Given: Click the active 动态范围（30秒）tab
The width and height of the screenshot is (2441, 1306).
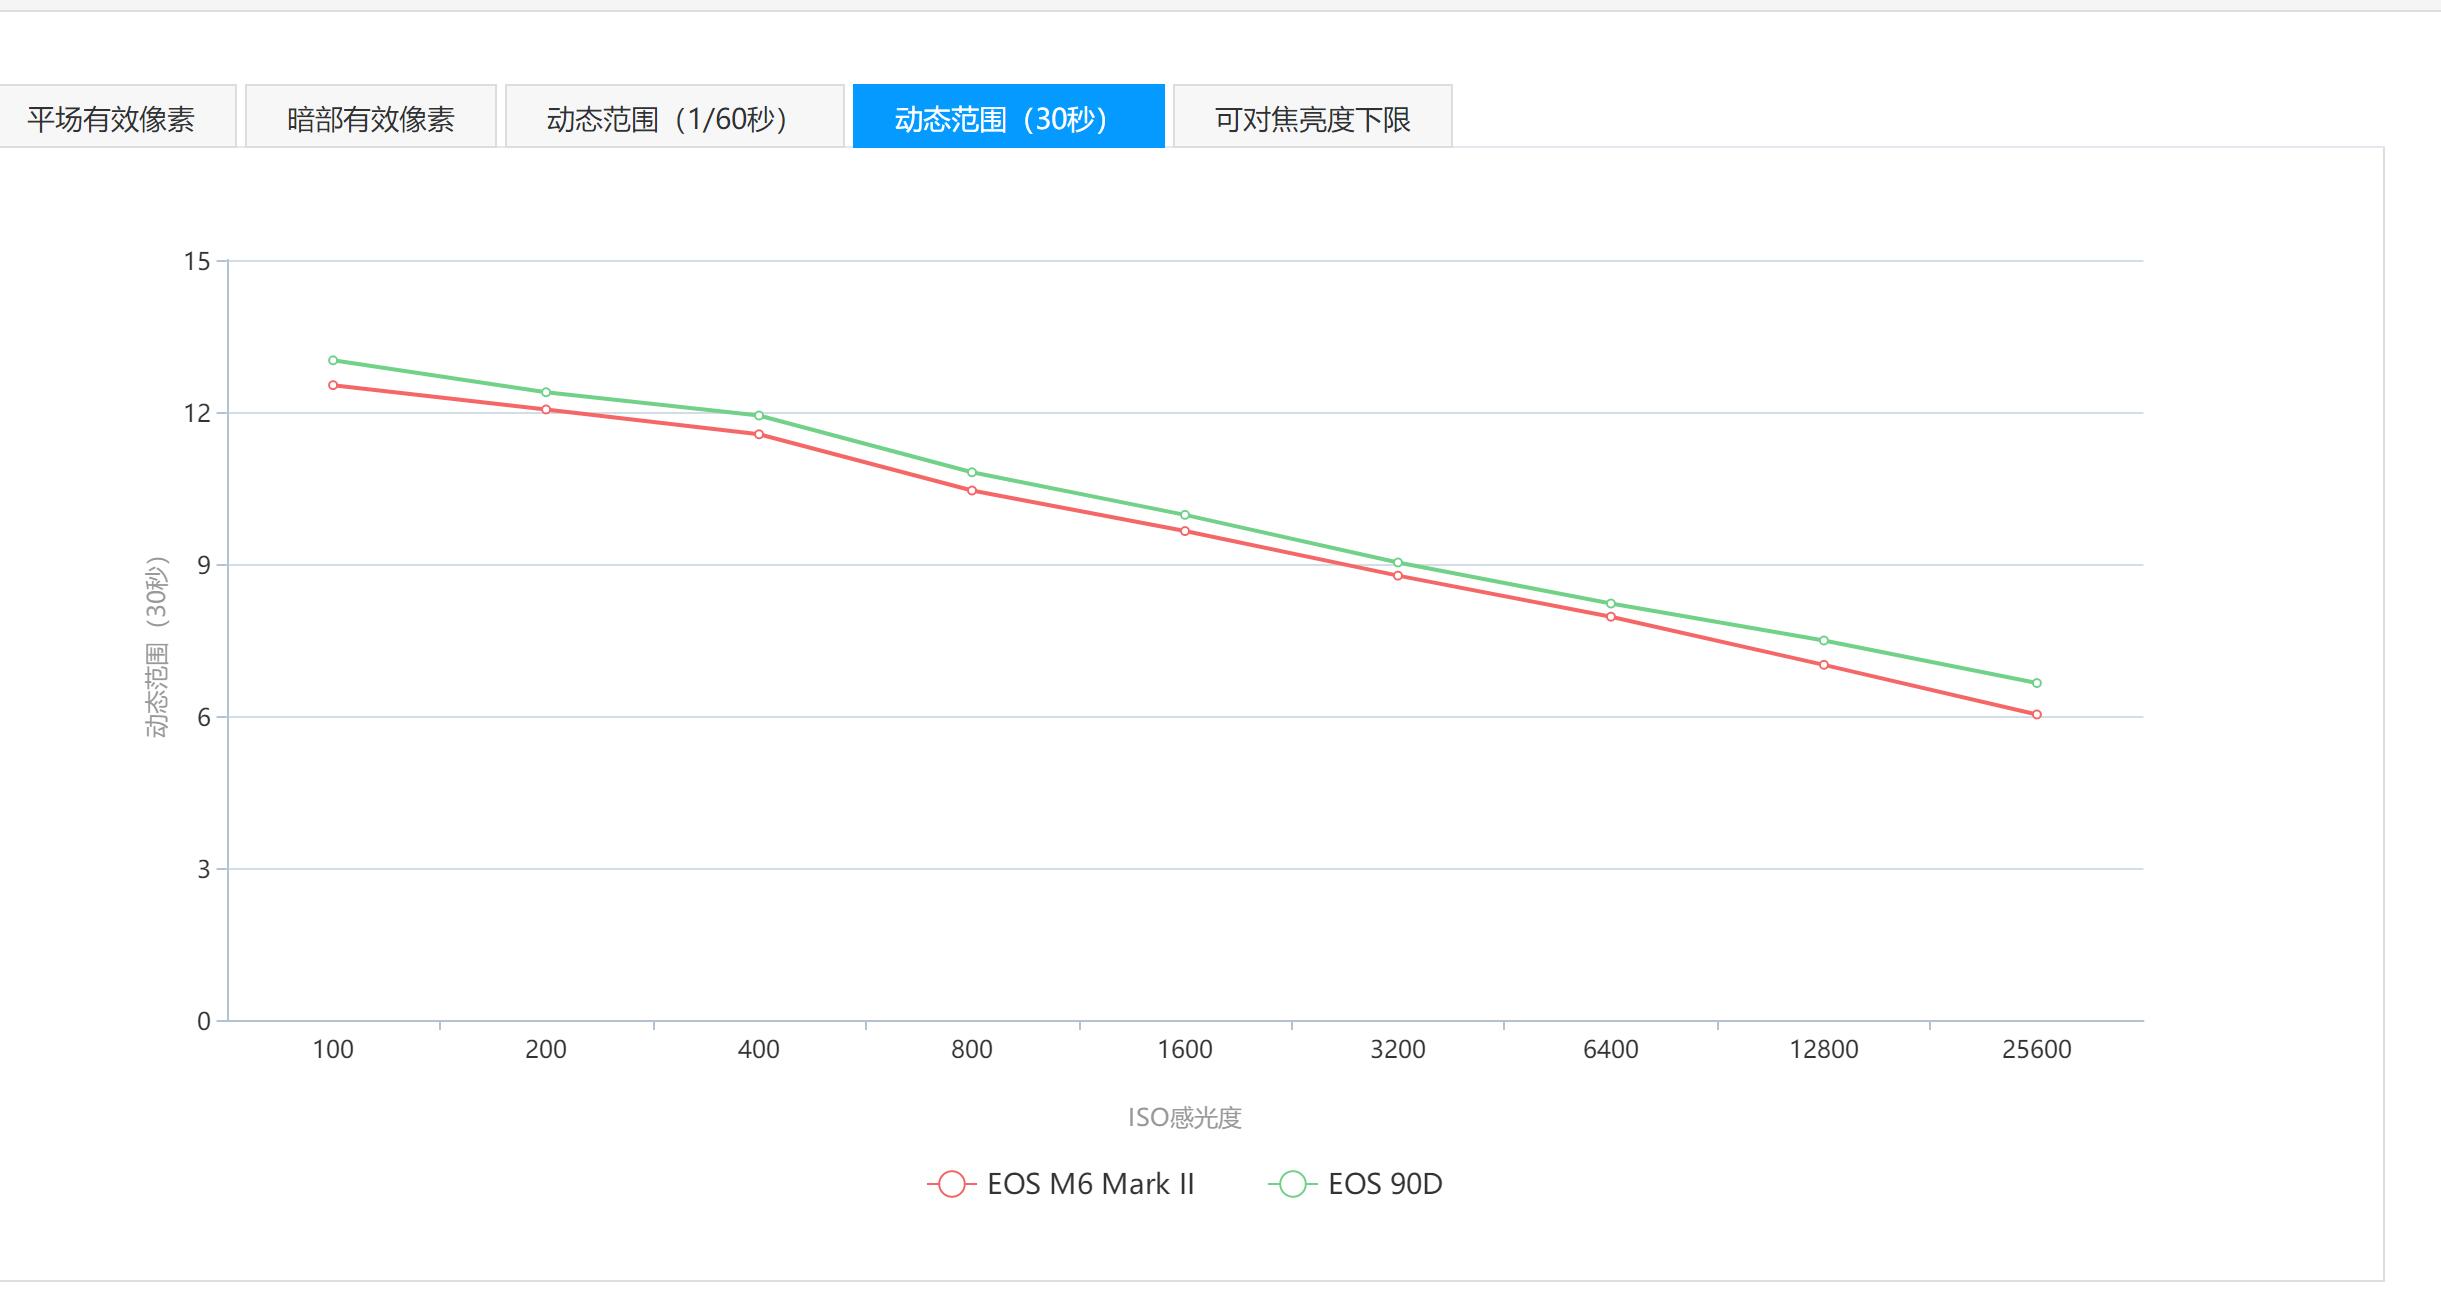Looking at the screenshot, I should [x=1009, y=117].
